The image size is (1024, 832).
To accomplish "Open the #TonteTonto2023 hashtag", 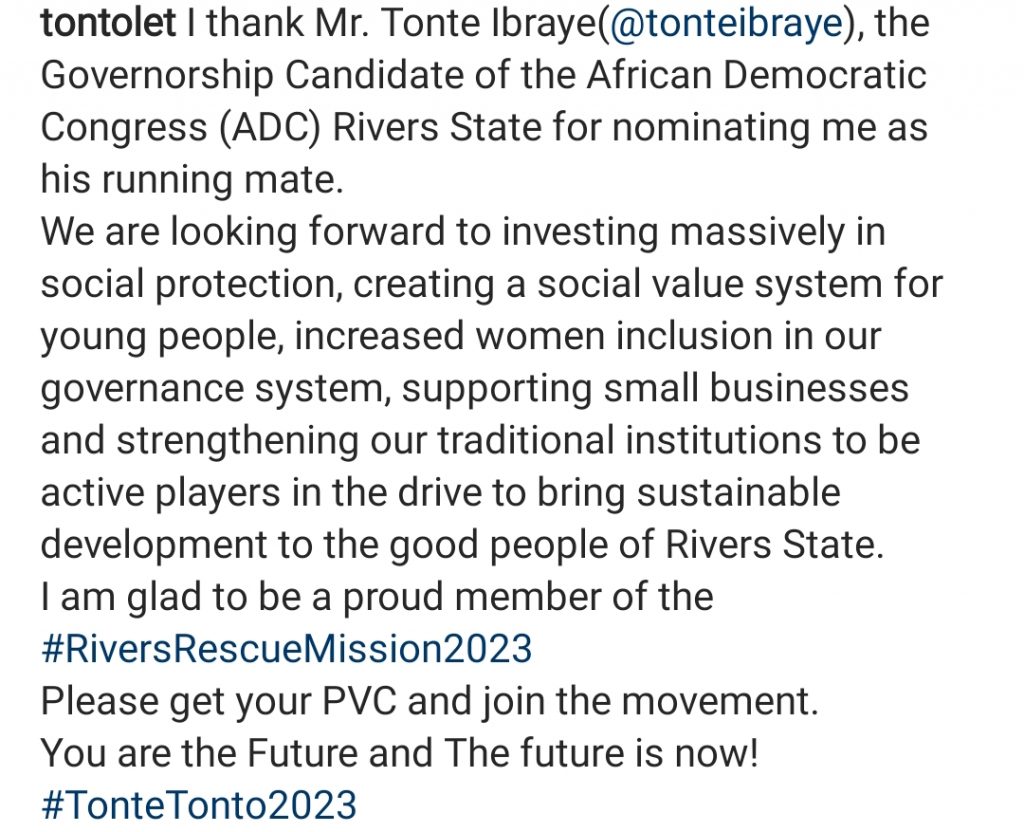I will click(x=199, y=805).
